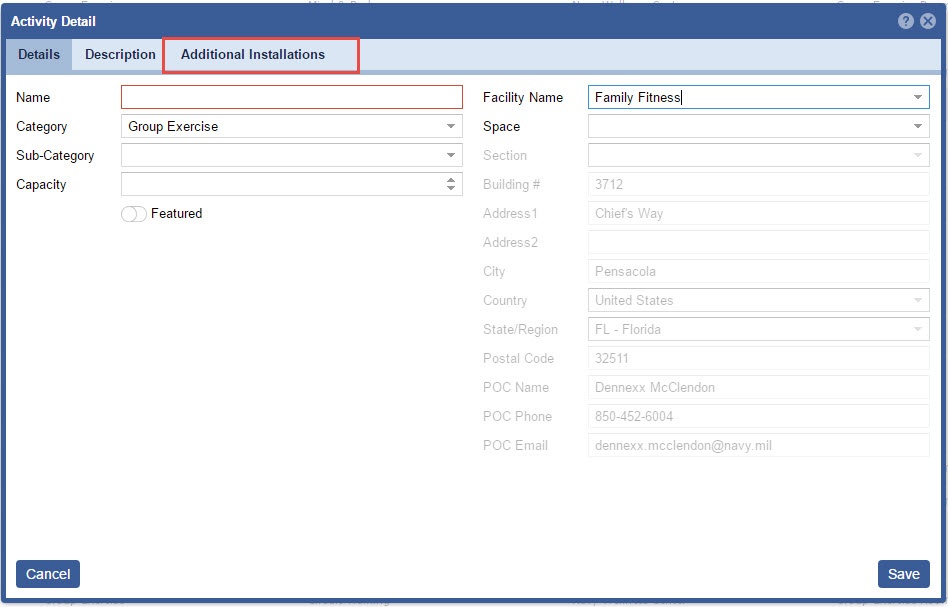The image size is (948, 607).
Task: Increase the Capacity value with up arrow
Action: click(x=451, y=180)
